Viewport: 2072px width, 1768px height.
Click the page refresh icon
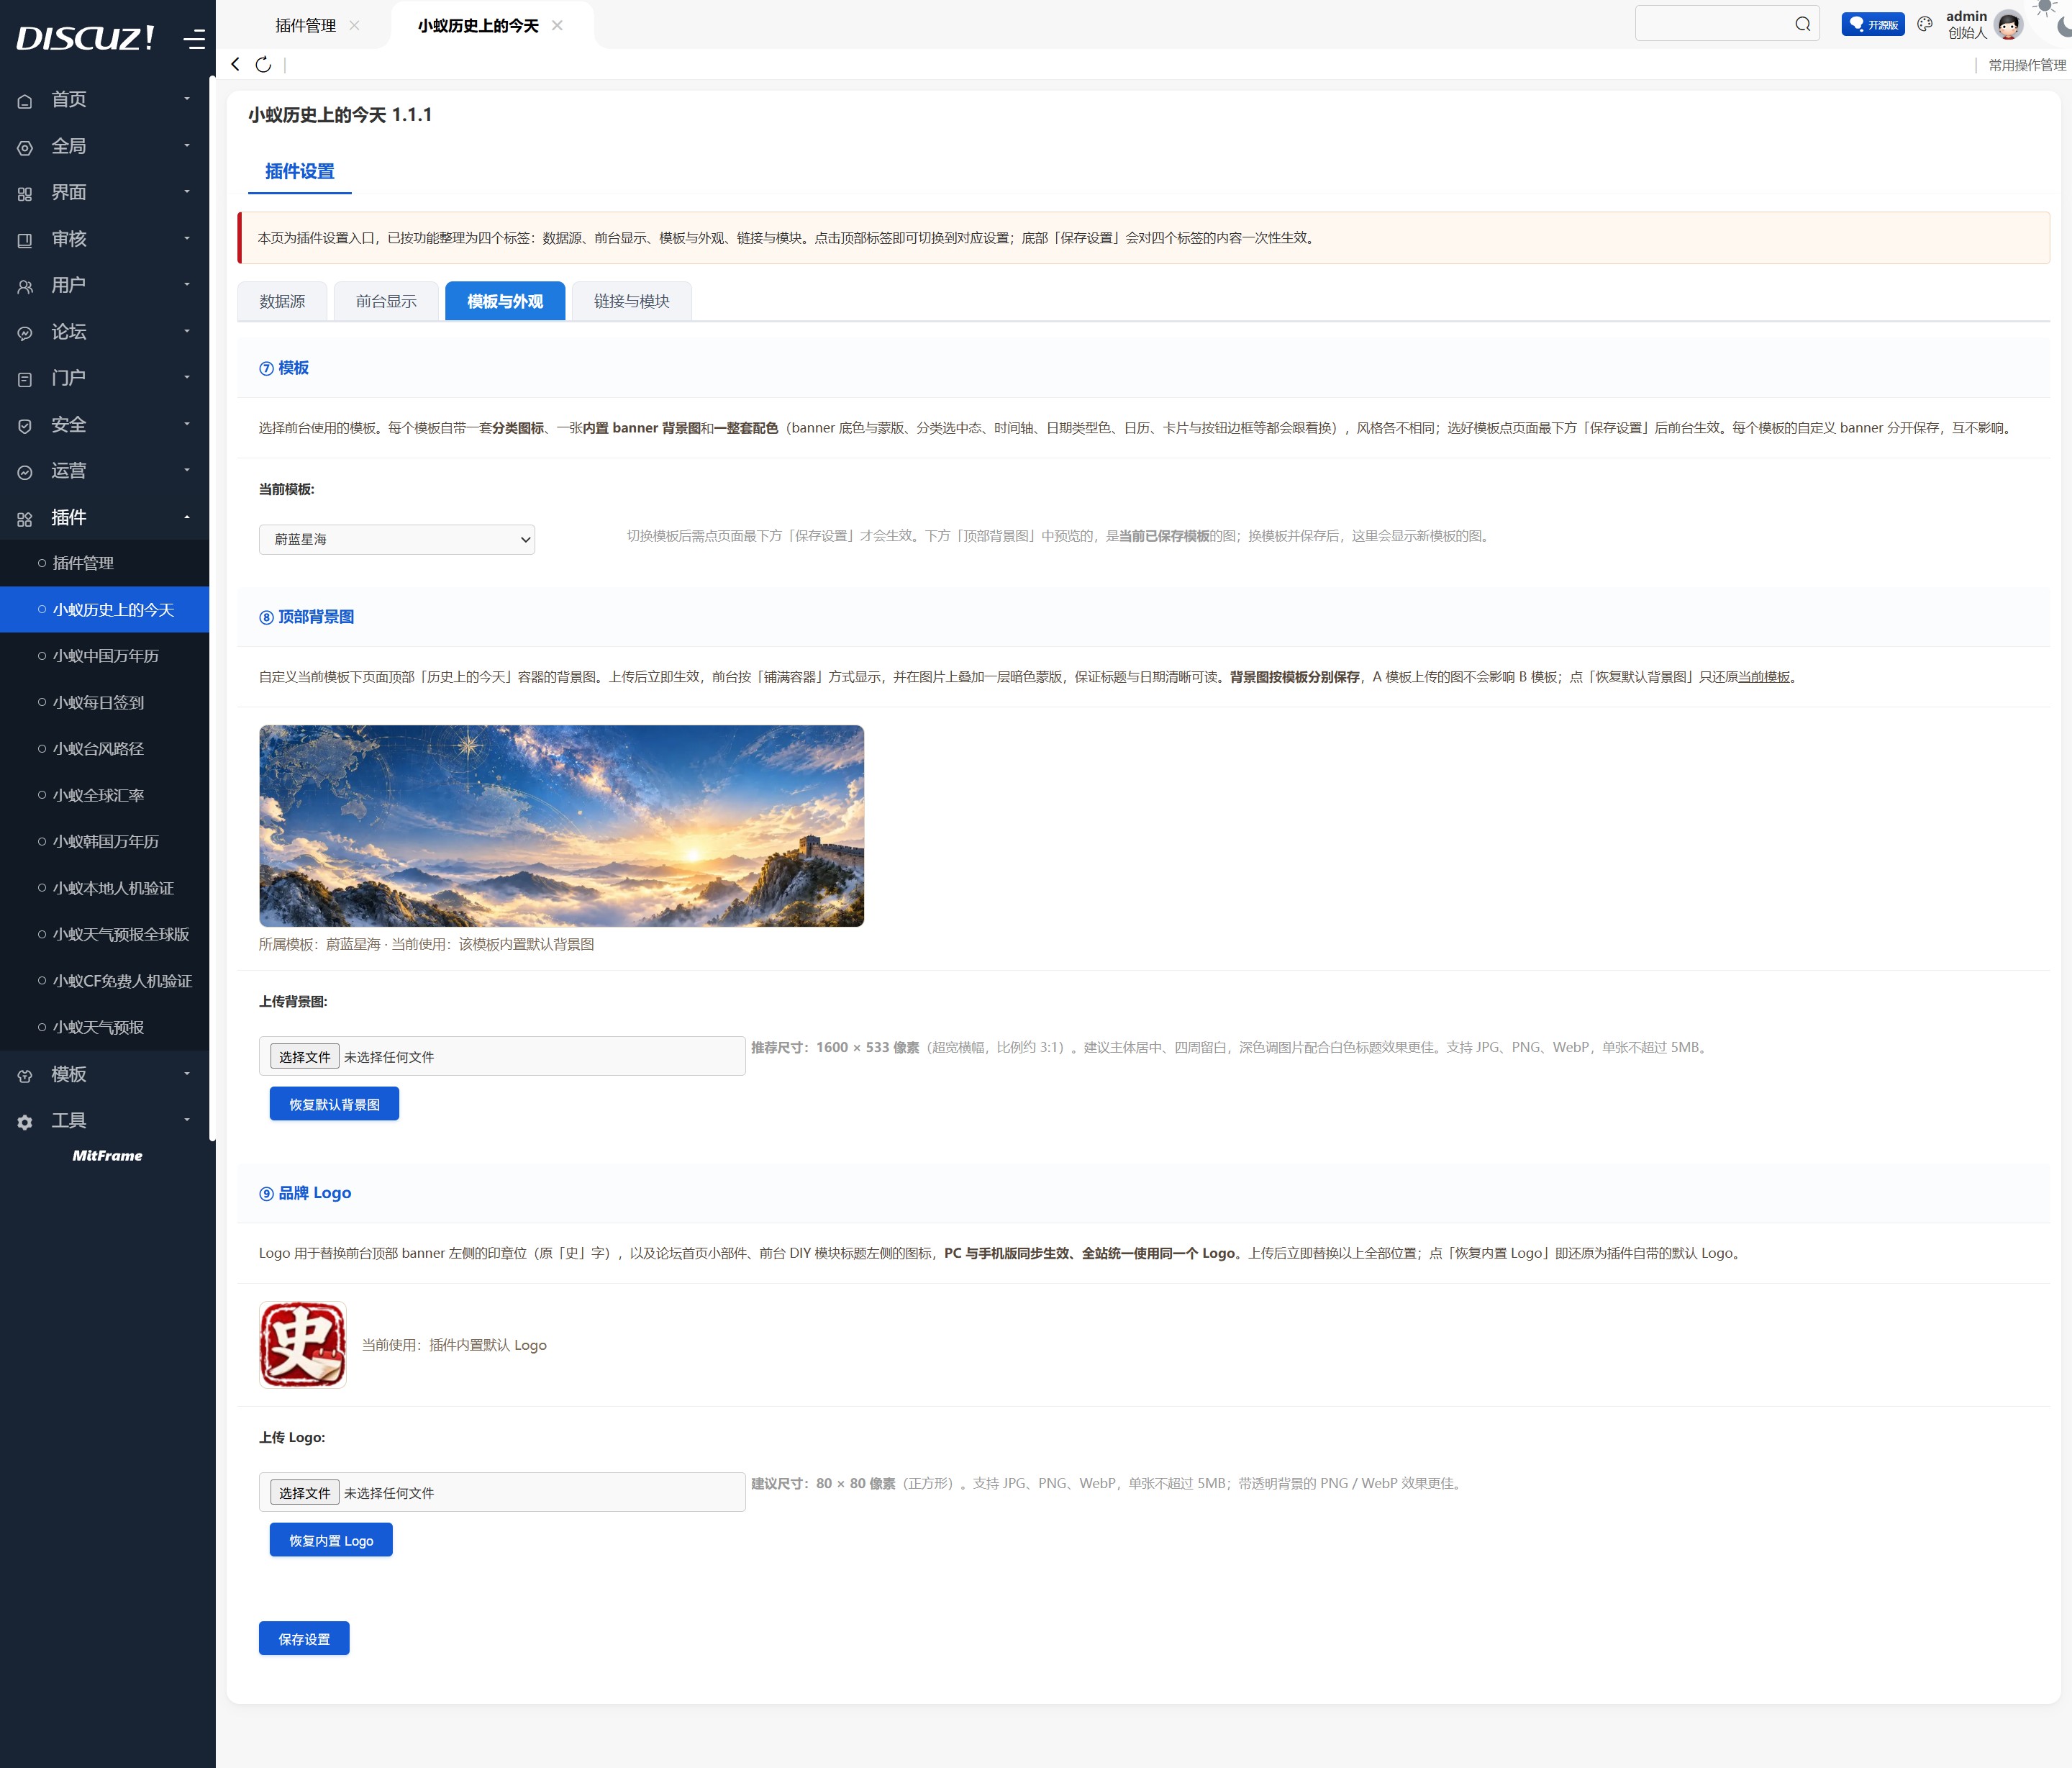(x=263, y=64)
